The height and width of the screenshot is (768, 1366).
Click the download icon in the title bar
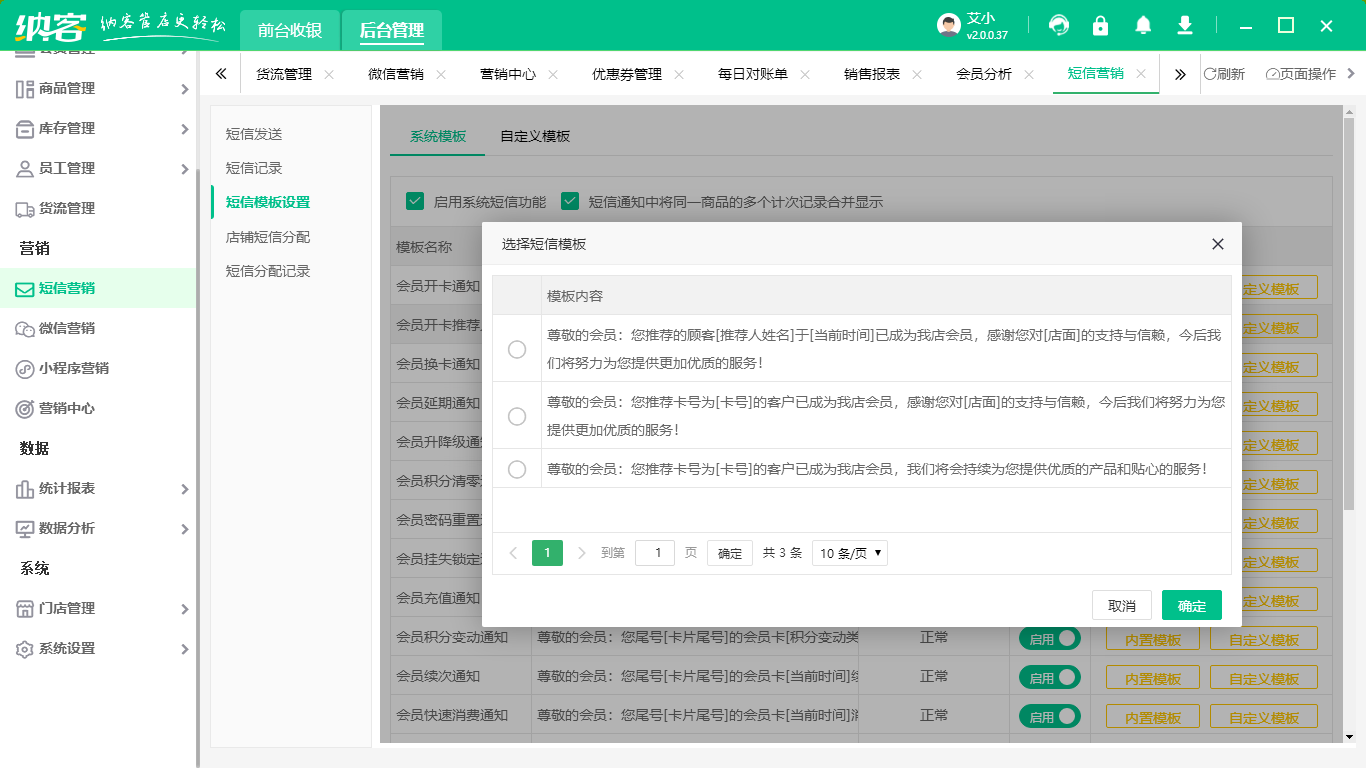click(1184, 25)
